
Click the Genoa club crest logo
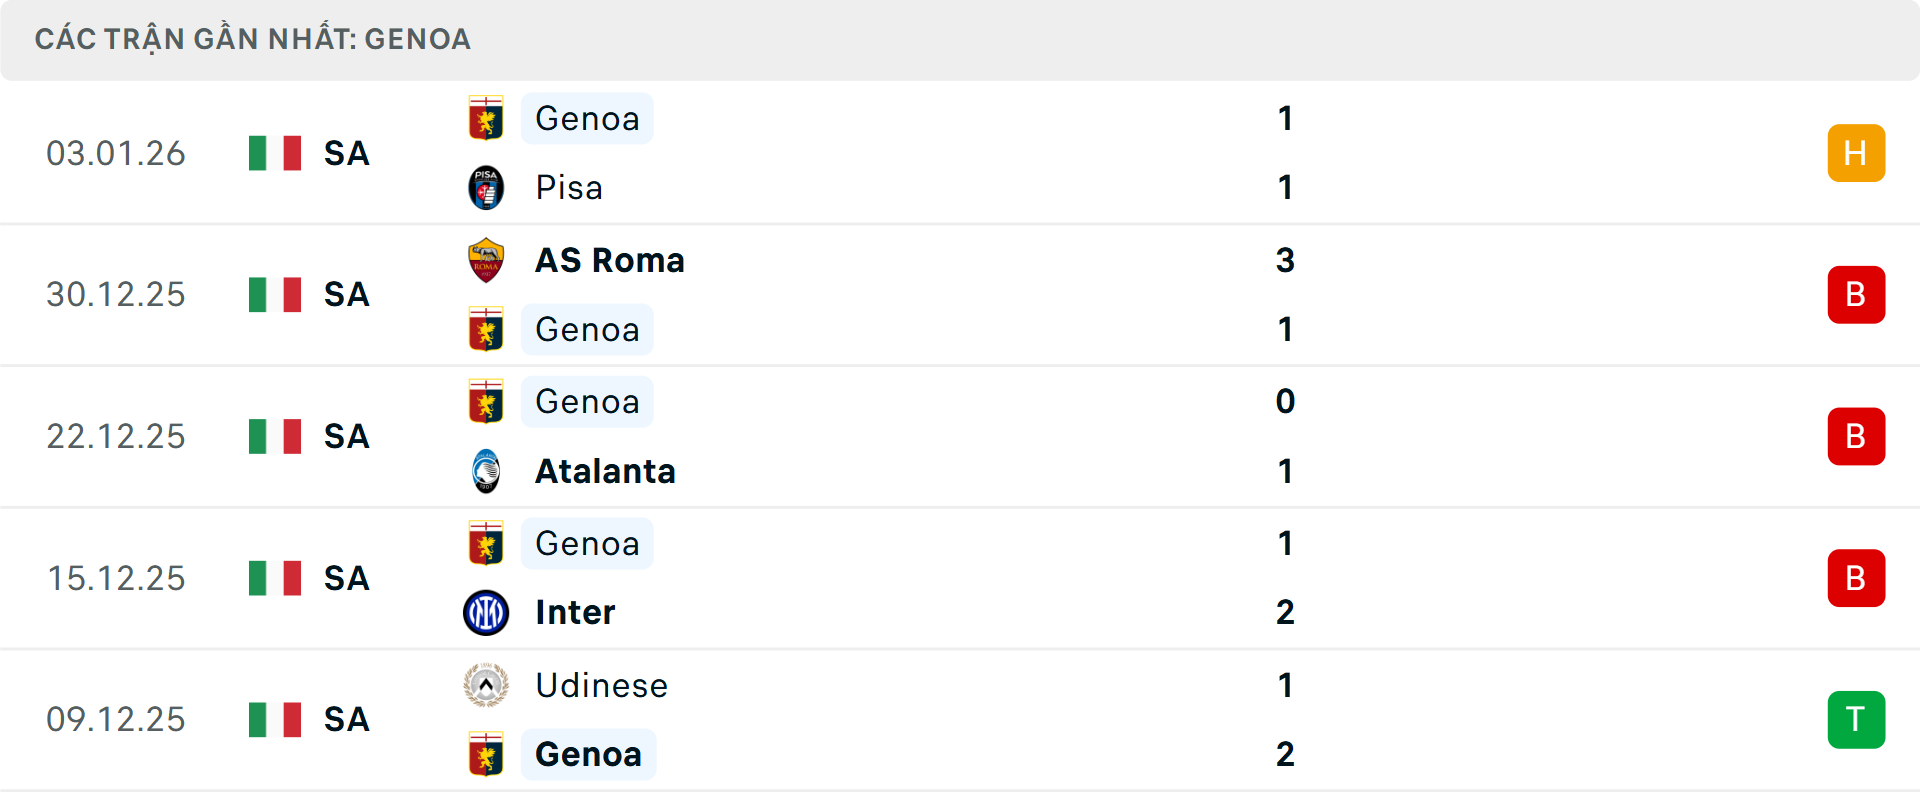click(x=487, y=118)
